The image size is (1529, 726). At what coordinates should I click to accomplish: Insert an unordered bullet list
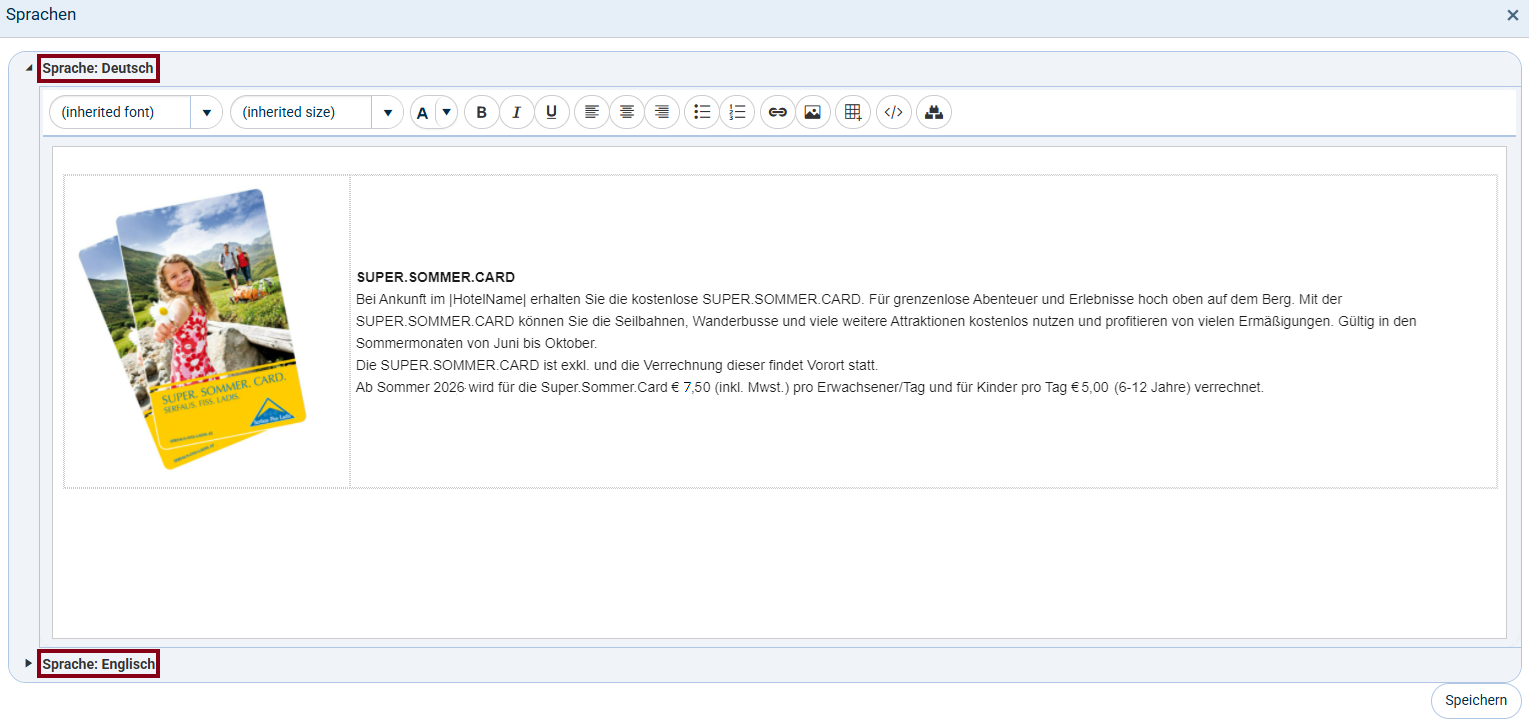point(702,112)
